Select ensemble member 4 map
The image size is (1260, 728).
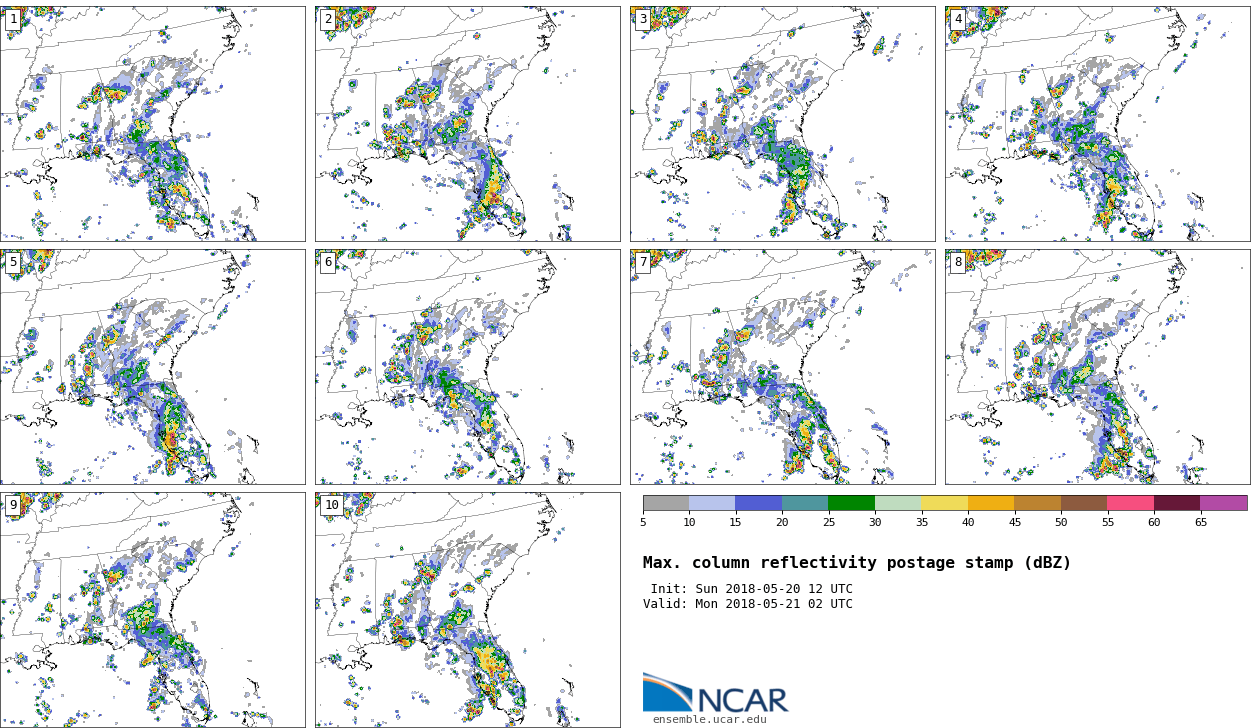click(1097, 123)
